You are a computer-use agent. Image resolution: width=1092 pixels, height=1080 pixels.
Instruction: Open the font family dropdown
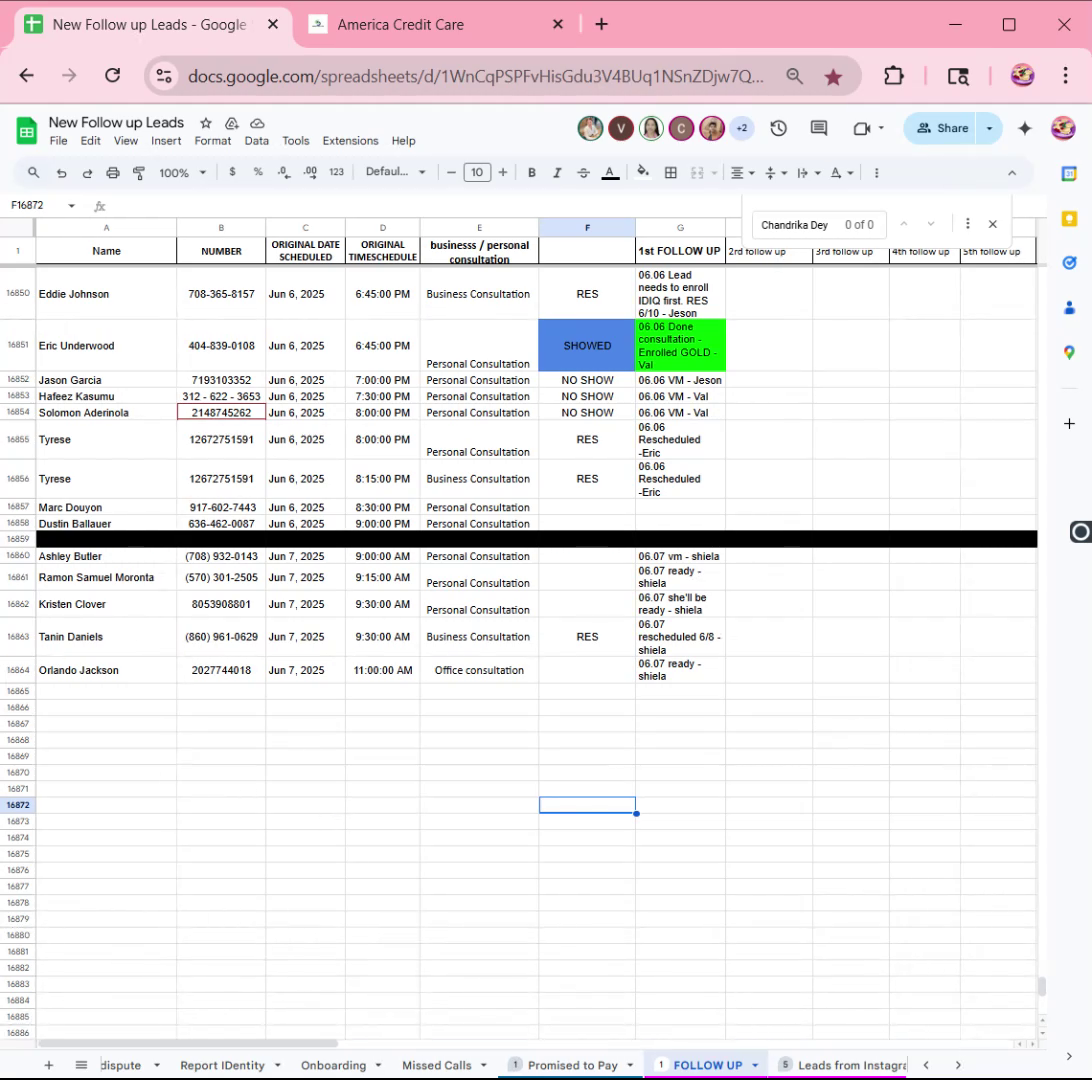click(395, 172)
